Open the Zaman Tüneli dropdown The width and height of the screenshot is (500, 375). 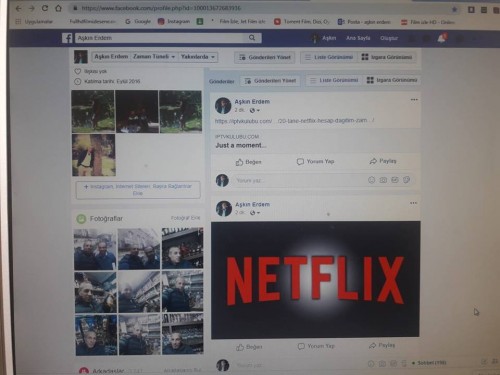click(154, 57)
